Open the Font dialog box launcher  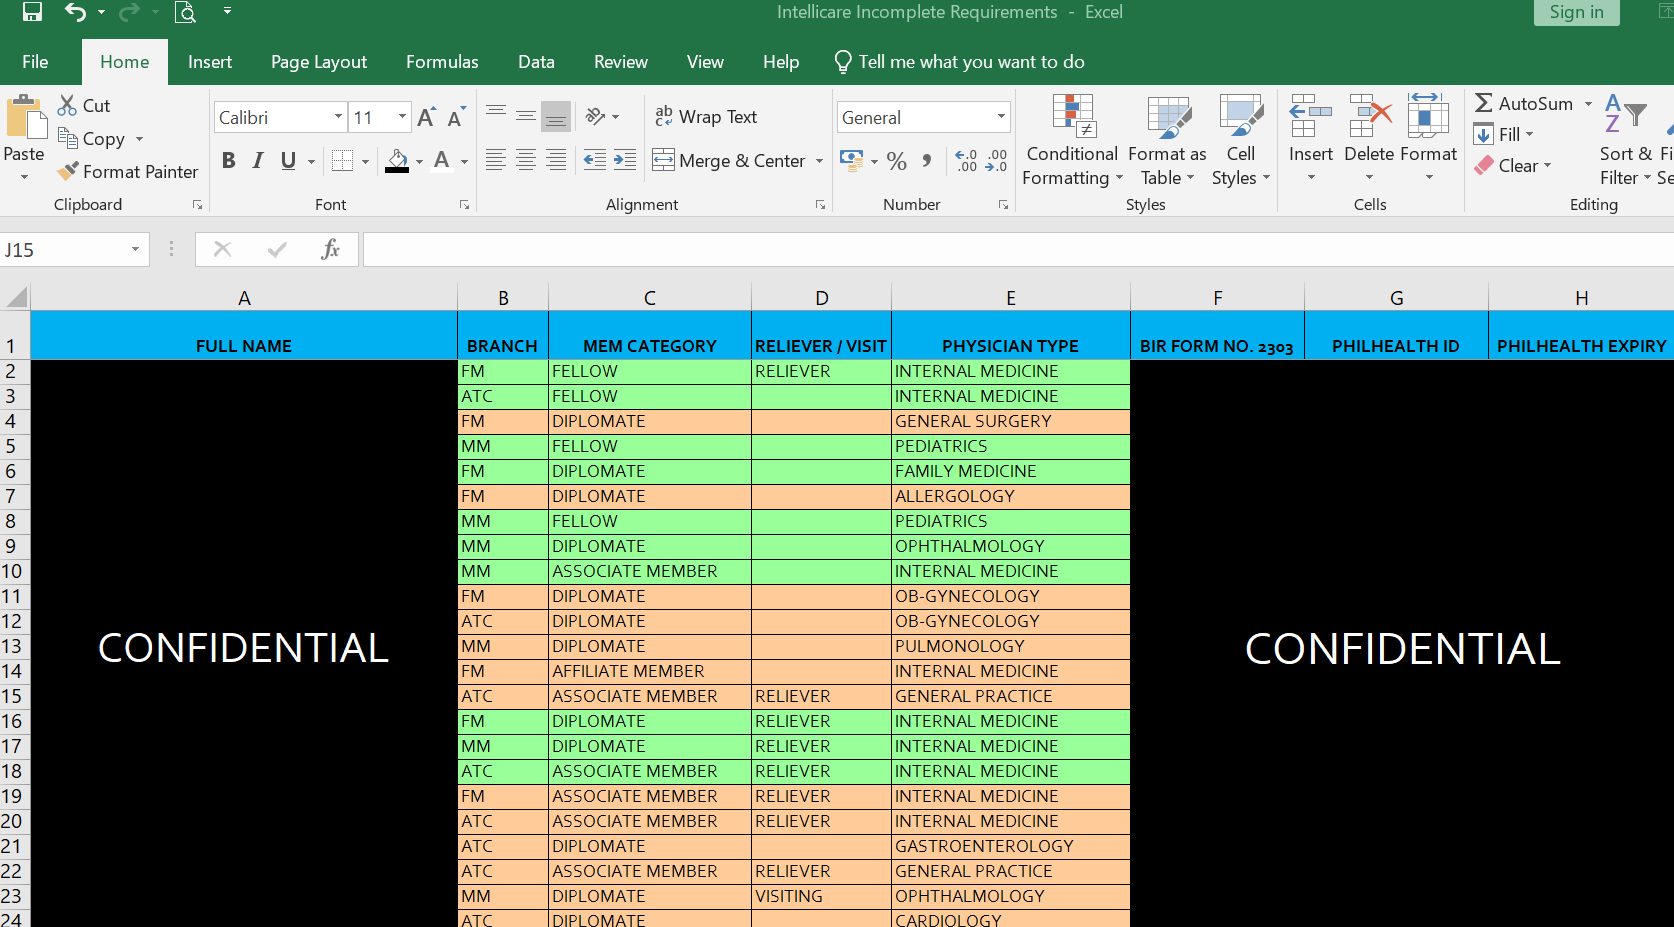coord(465,205)
